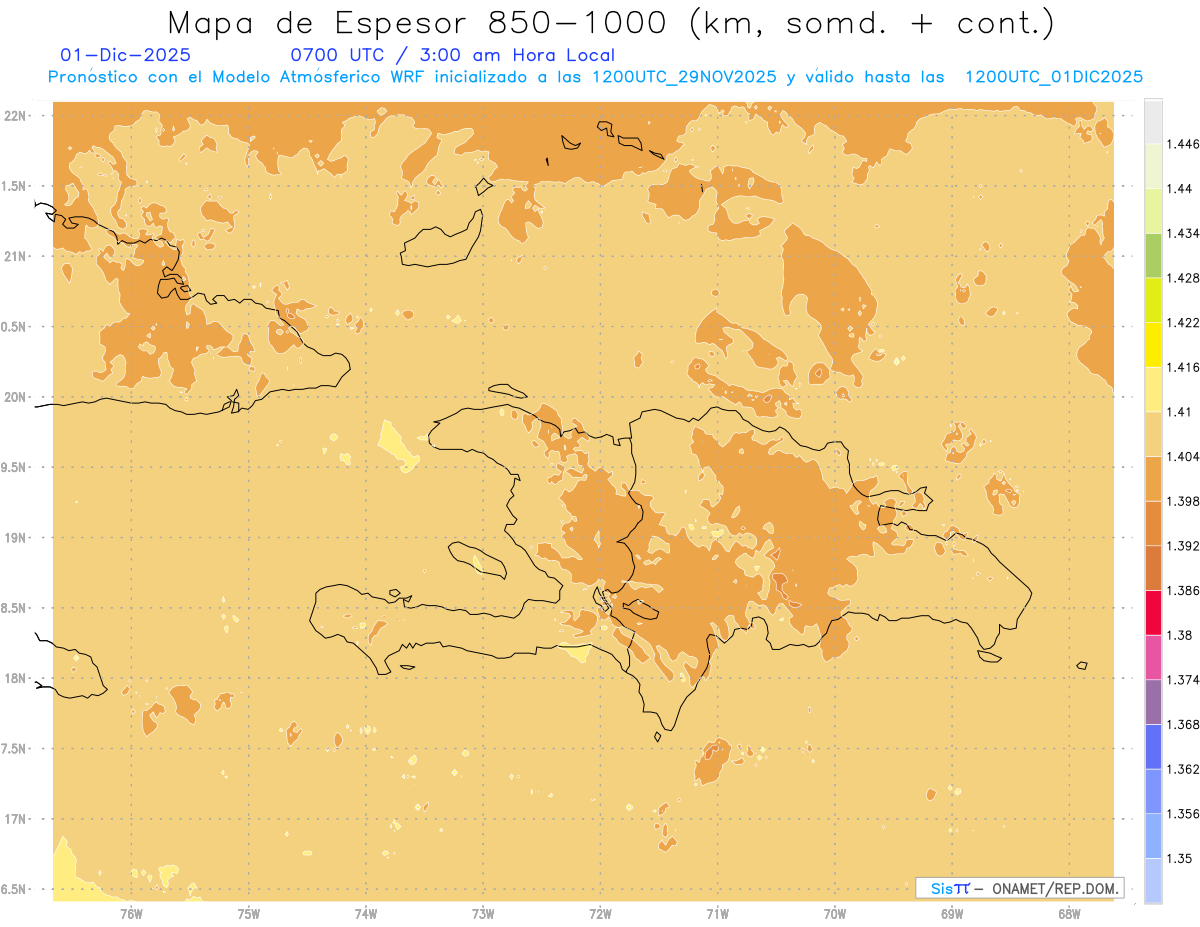Click the '68W' longitude label

(1069, 913)
